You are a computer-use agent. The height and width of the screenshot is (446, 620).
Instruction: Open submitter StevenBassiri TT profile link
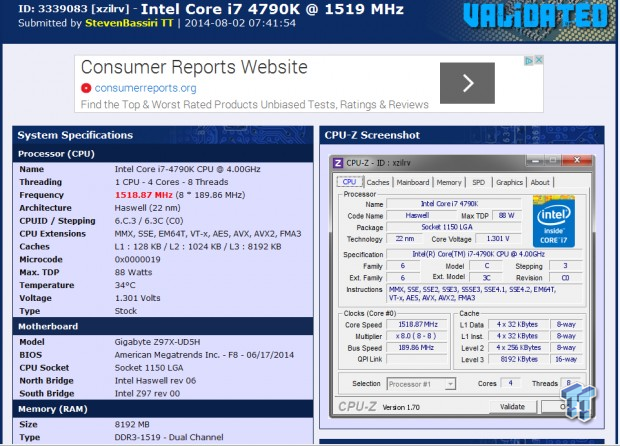[129, 23]
